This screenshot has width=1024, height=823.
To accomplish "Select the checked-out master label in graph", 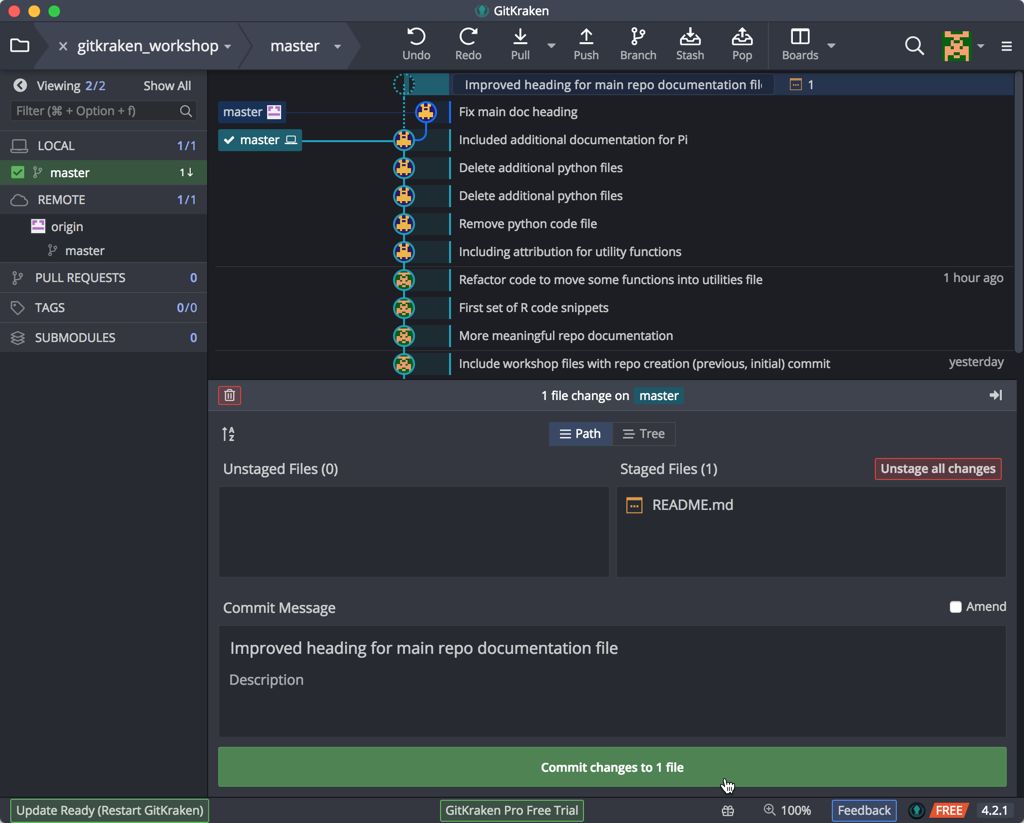I will click(x=260, y=140).
